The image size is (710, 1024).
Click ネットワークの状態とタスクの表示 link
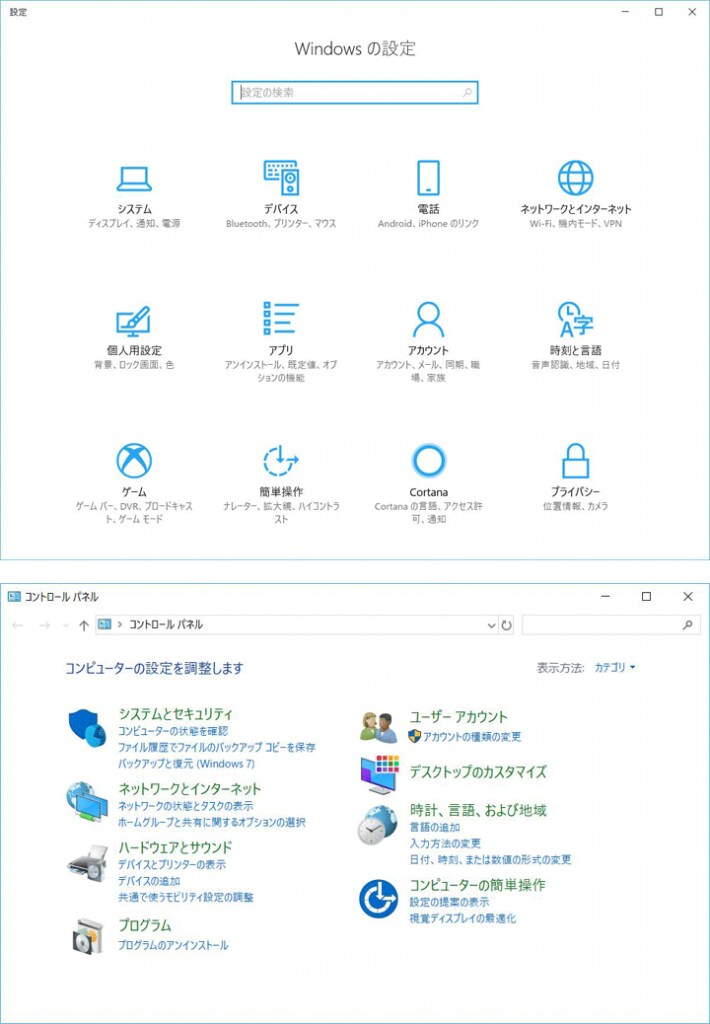coord(186,806)
